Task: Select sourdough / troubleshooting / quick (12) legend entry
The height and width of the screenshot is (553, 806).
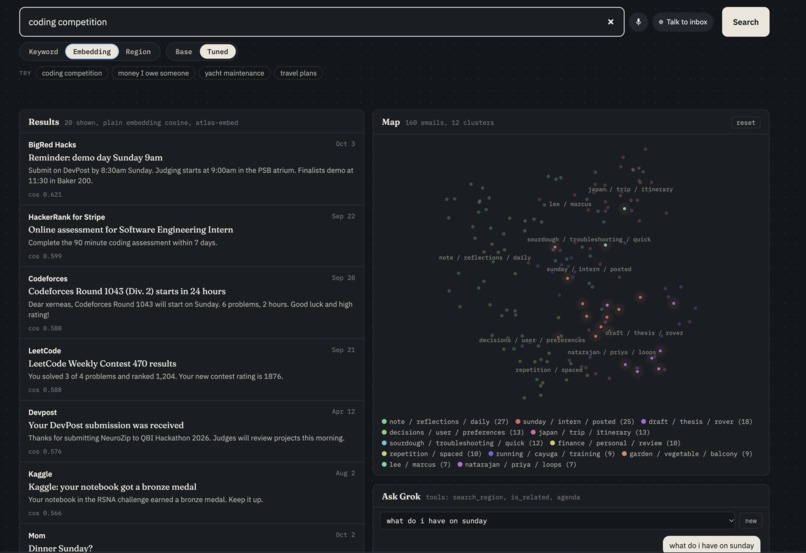Action: click(x=462, y=443)
